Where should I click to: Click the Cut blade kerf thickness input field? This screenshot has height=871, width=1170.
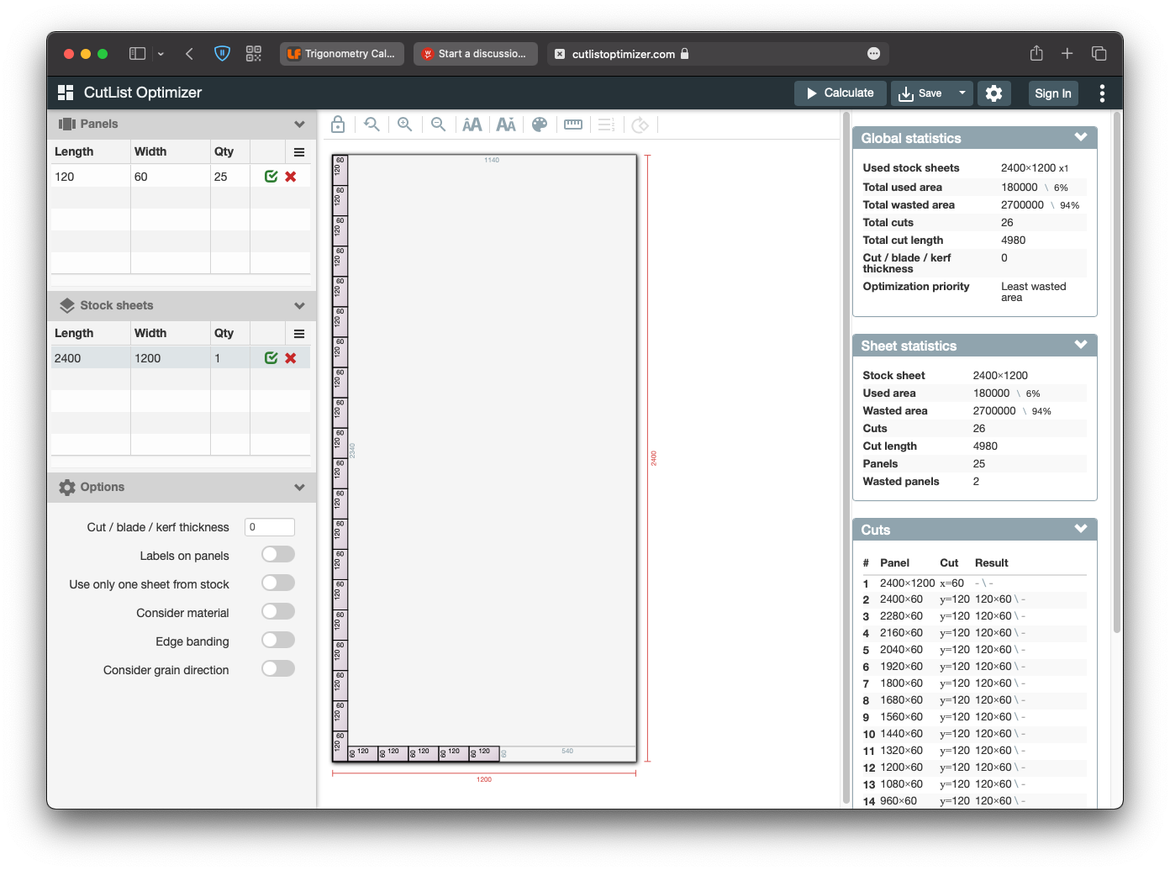(269, 526)
